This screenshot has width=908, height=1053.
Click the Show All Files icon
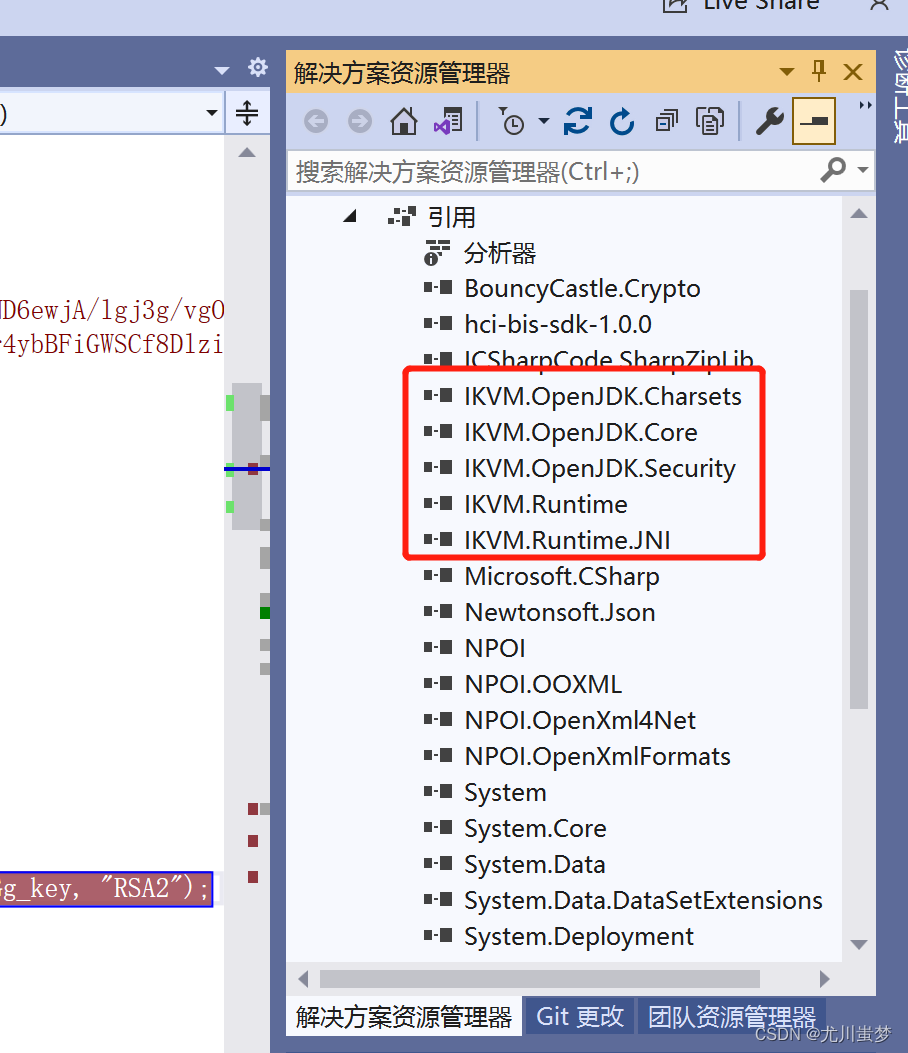(x=710, y=122)
